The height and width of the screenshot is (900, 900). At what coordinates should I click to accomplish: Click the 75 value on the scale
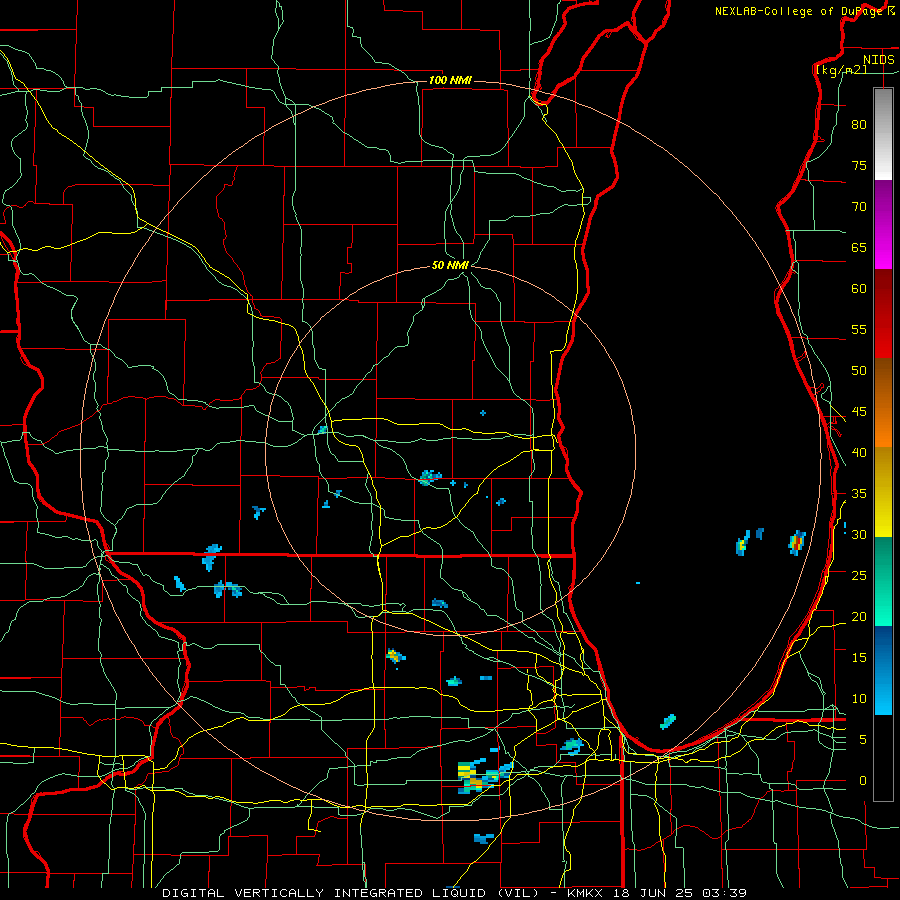[x=859, y=166]
